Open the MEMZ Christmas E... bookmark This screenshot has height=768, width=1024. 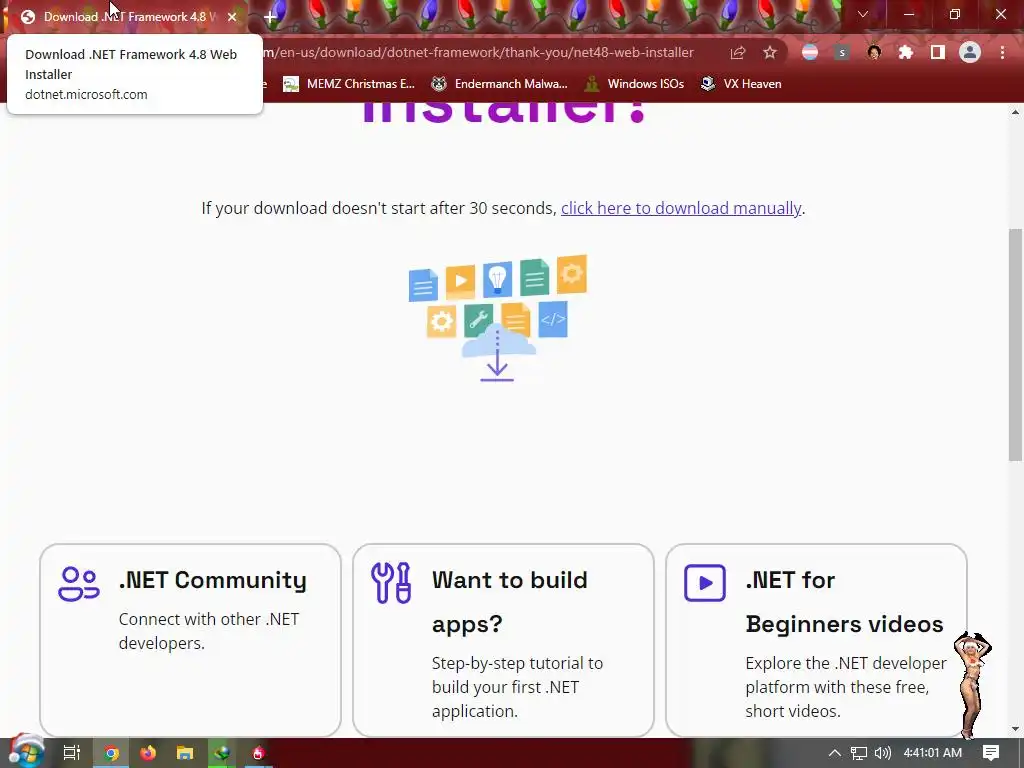tap(349, 84)
